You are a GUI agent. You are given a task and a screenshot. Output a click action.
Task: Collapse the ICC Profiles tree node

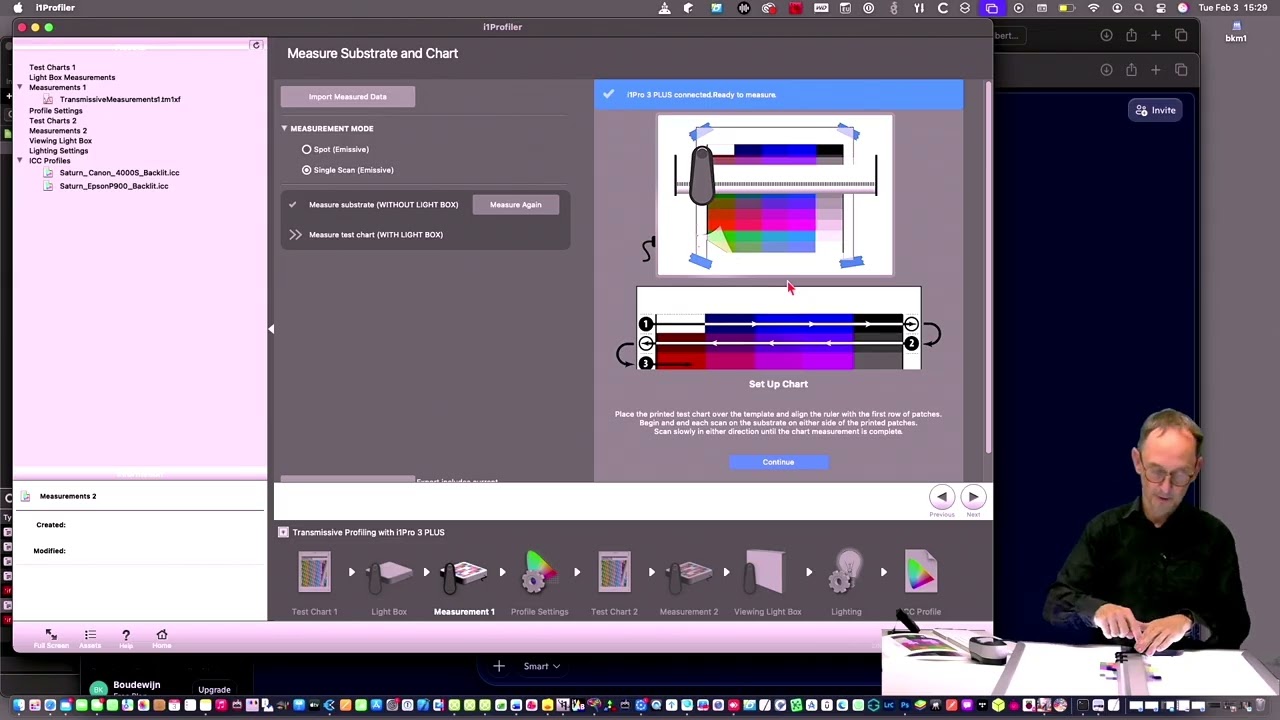(x=20, y=160)
